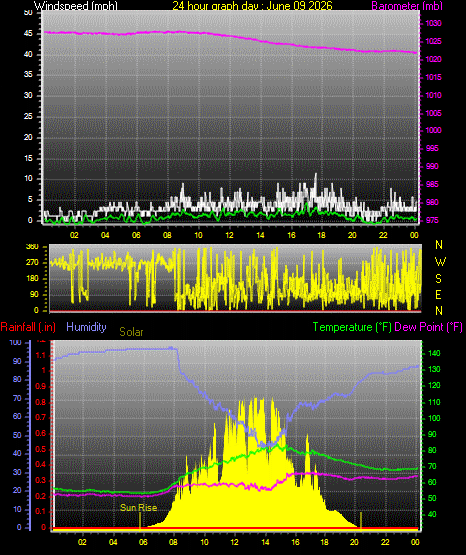Click the Windspeed (mph) axis title
This screenshot has height=555, width=466.
pyautogui.click(x=76, y=6)
